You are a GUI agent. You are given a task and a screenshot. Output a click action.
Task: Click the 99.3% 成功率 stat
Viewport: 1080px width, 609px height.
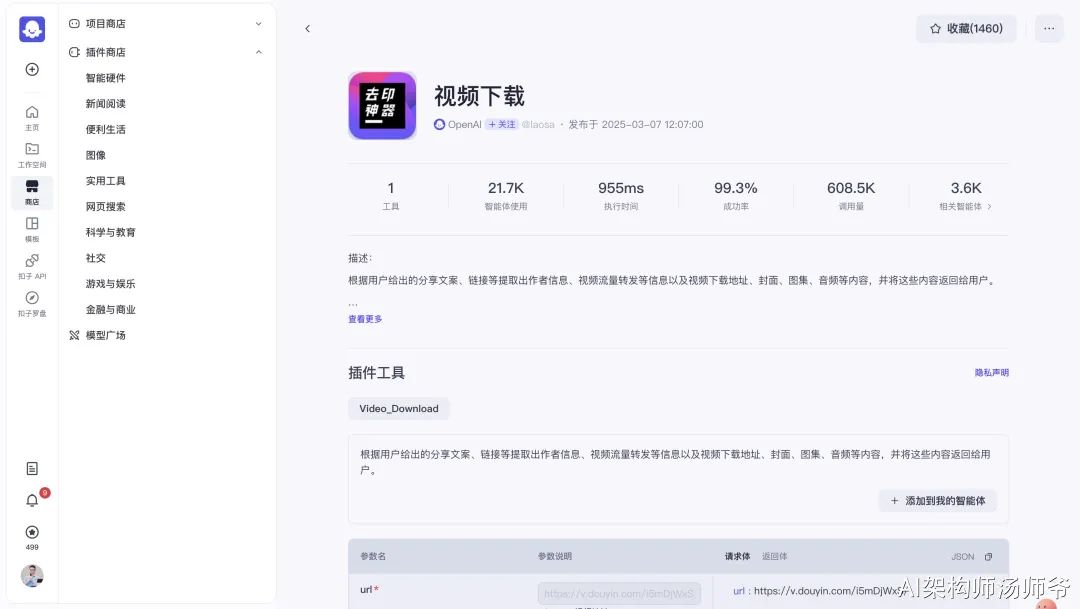pyautogui.click(x=736, y=195)
